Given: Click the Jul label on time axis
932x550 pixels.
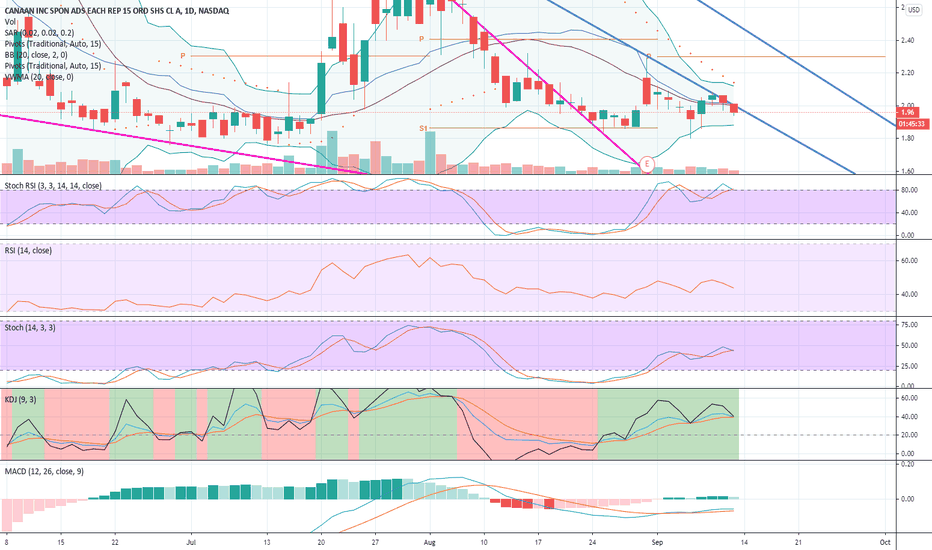Looking at the screenshot, I should click(x=191, y=542).
